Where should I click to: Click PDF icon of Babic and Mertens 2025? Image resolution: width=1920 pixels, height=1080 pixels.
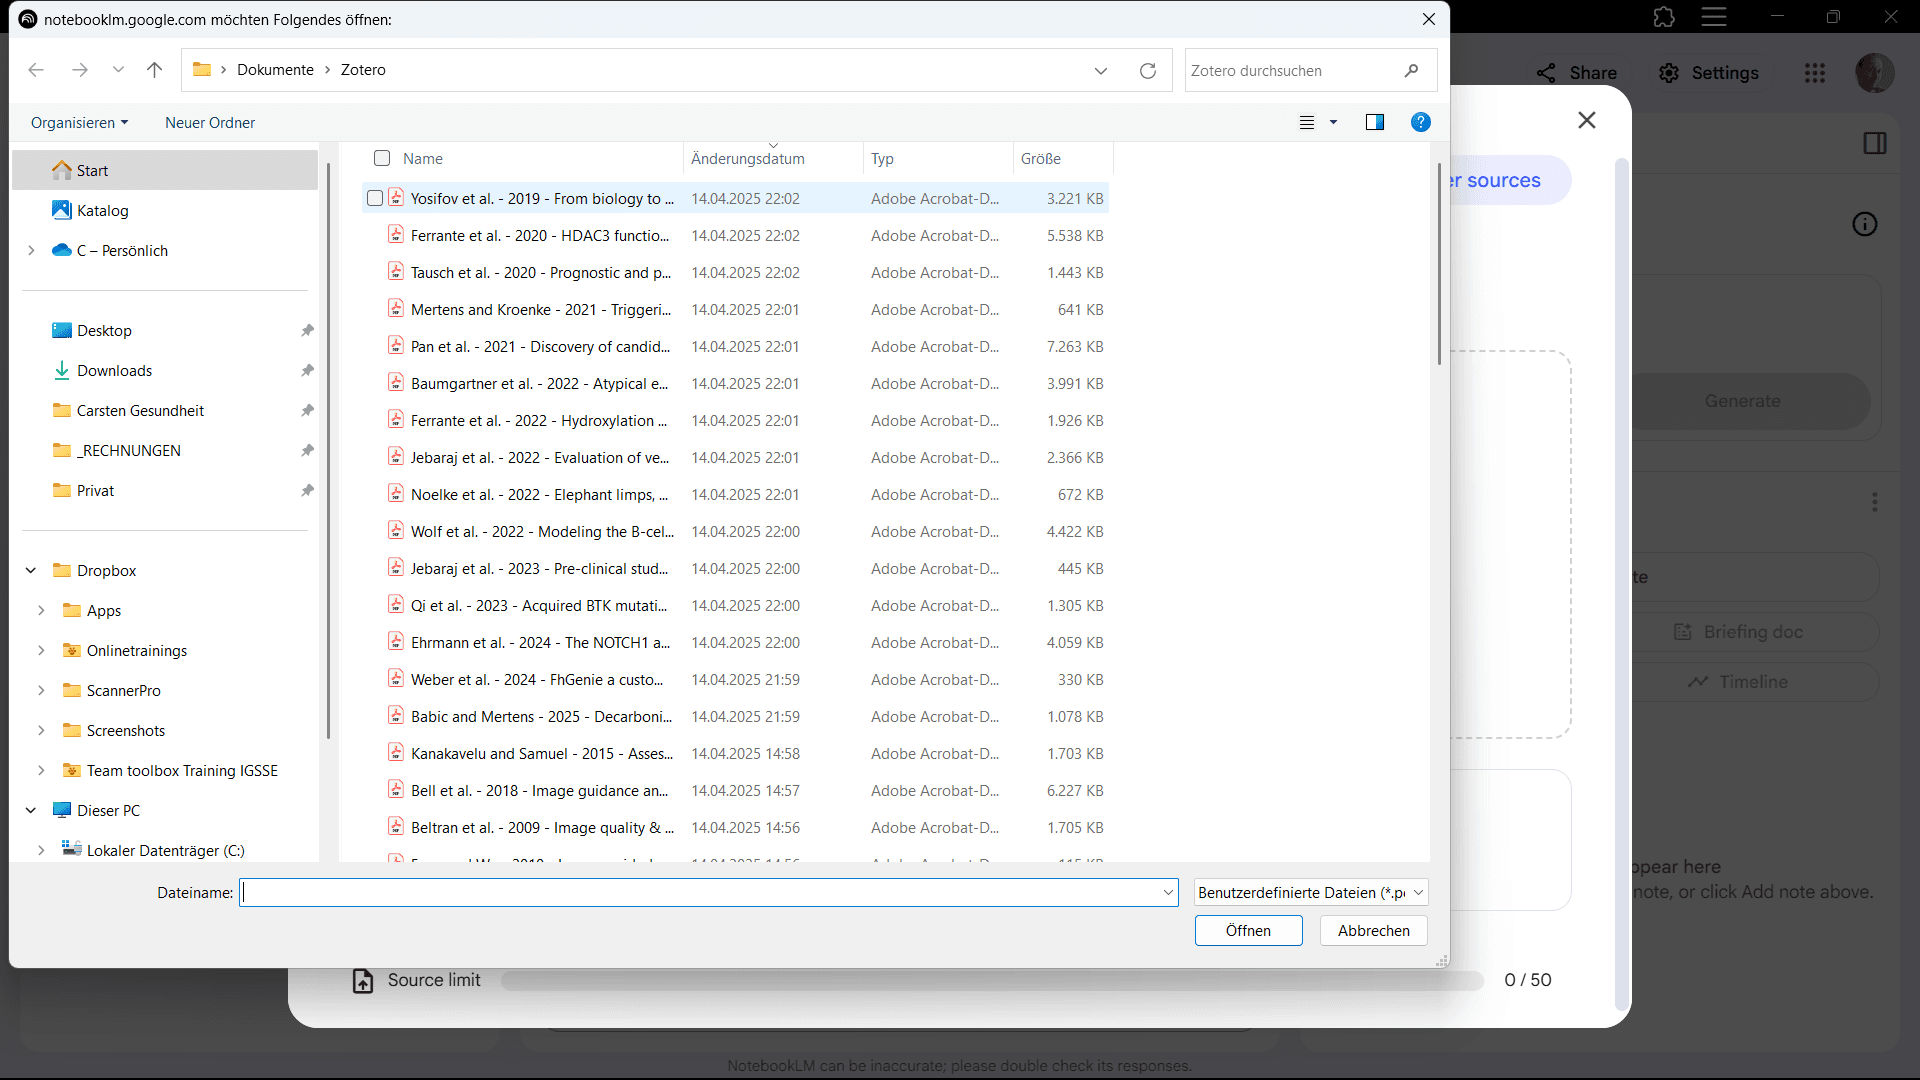pos(396,716)
